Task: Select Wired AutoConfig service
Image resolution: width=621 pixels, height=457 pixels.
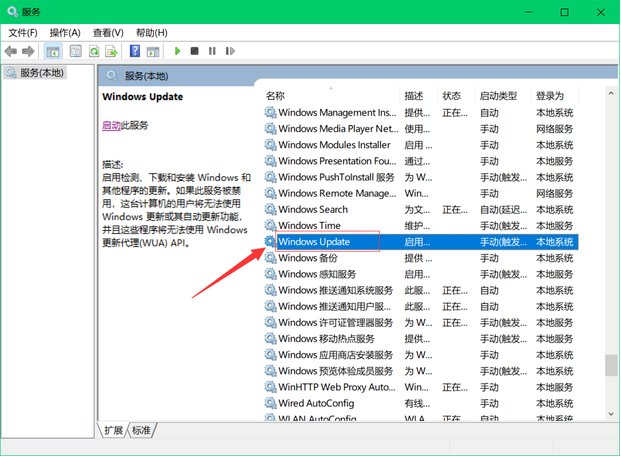Action: pyautogui.click(x=421, y=404)
